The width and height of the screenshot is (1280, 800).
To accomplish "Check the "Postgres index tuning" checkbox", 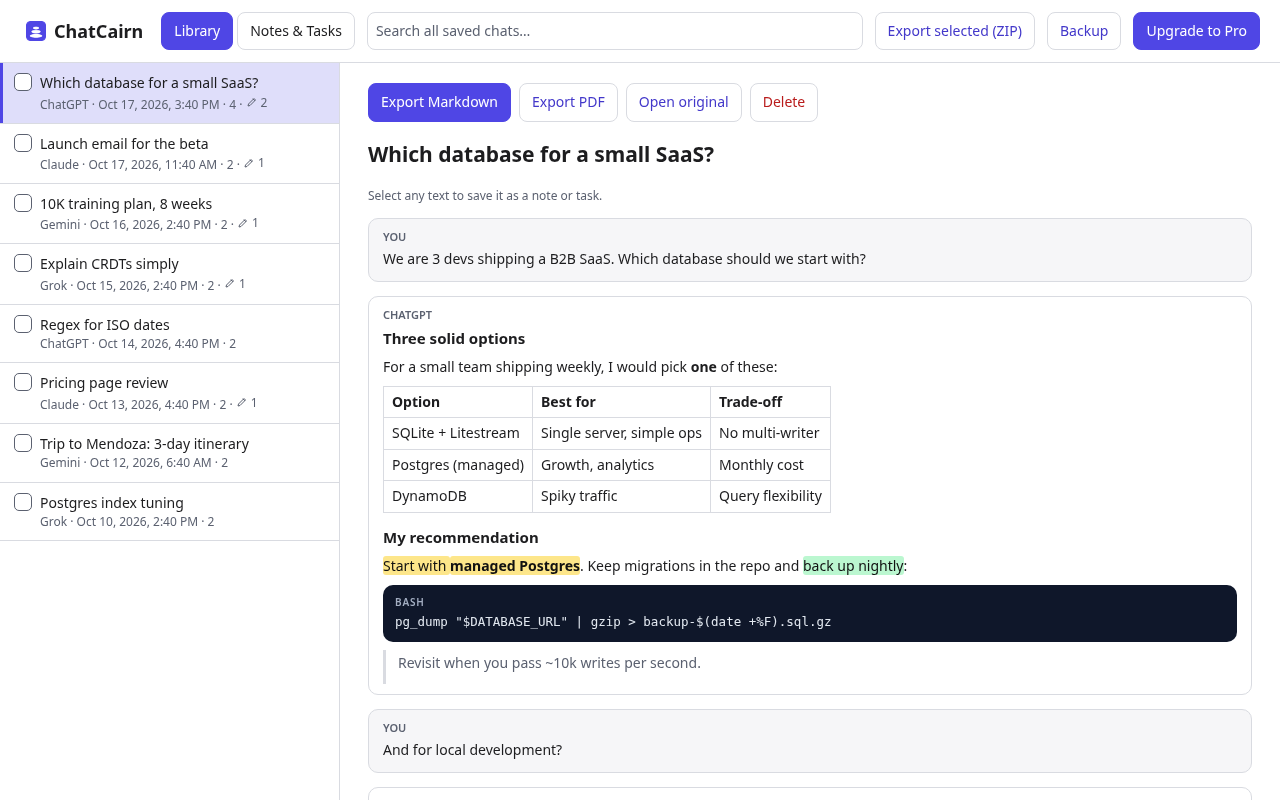I will (x=23, y=502).
